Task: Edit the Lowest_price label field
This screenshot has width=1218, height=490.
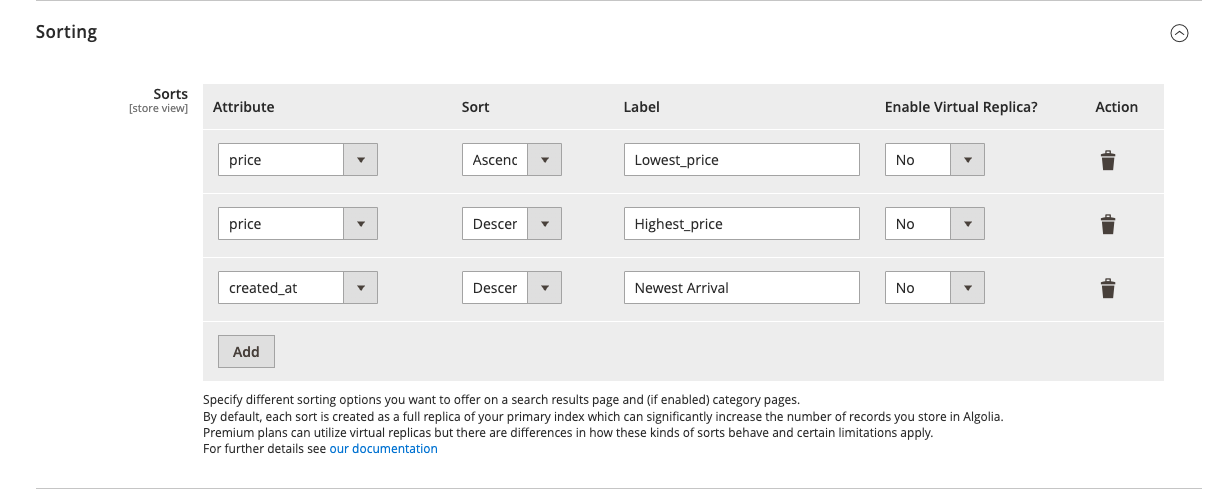Action: 741,160
